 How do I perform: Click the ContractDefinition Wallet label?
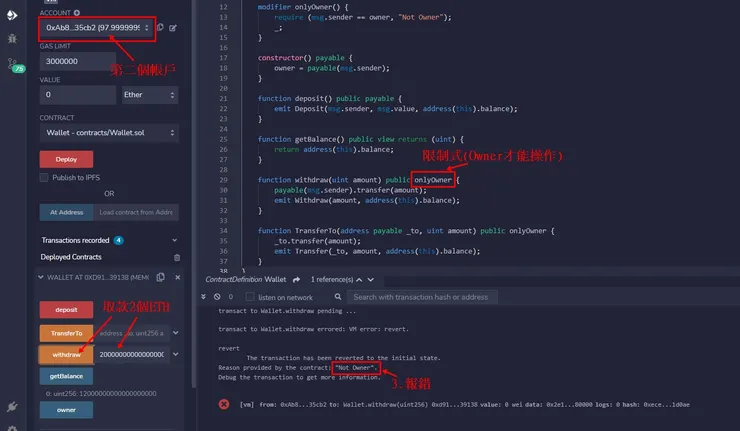(245, 279)
